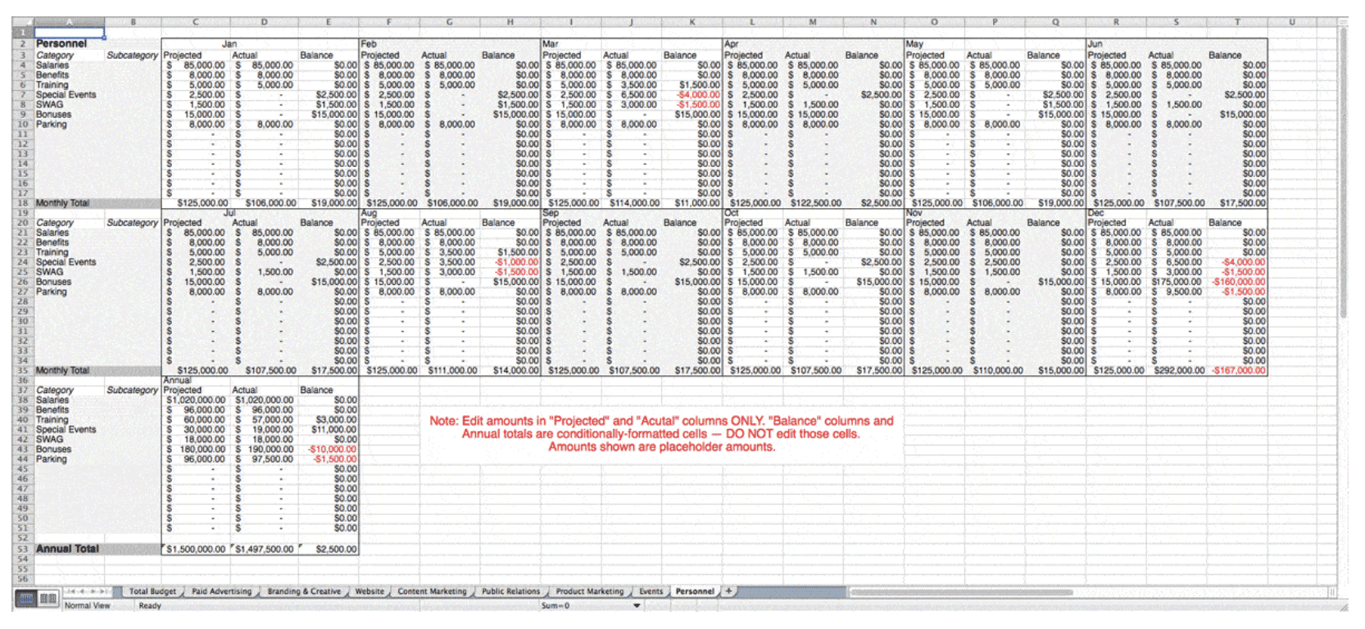1365x629 pixels.
Task: Select the $1,497,500.00 annual actual total
Action: click(264, 548)
